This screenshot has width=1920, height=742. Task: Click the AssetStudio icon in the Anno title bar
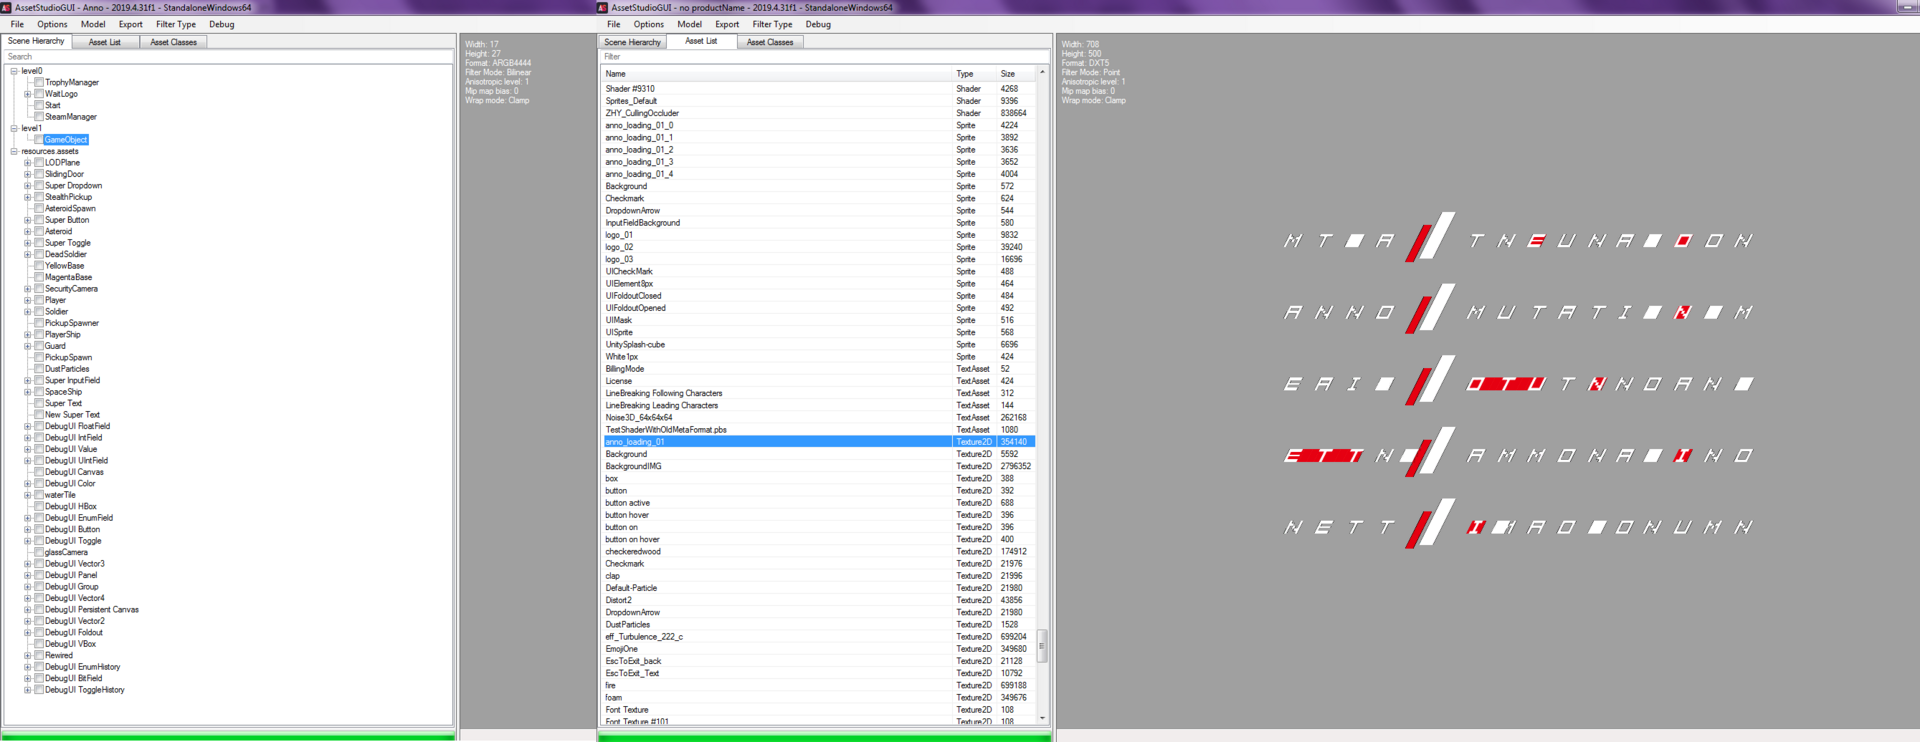[x=6, y=7]
